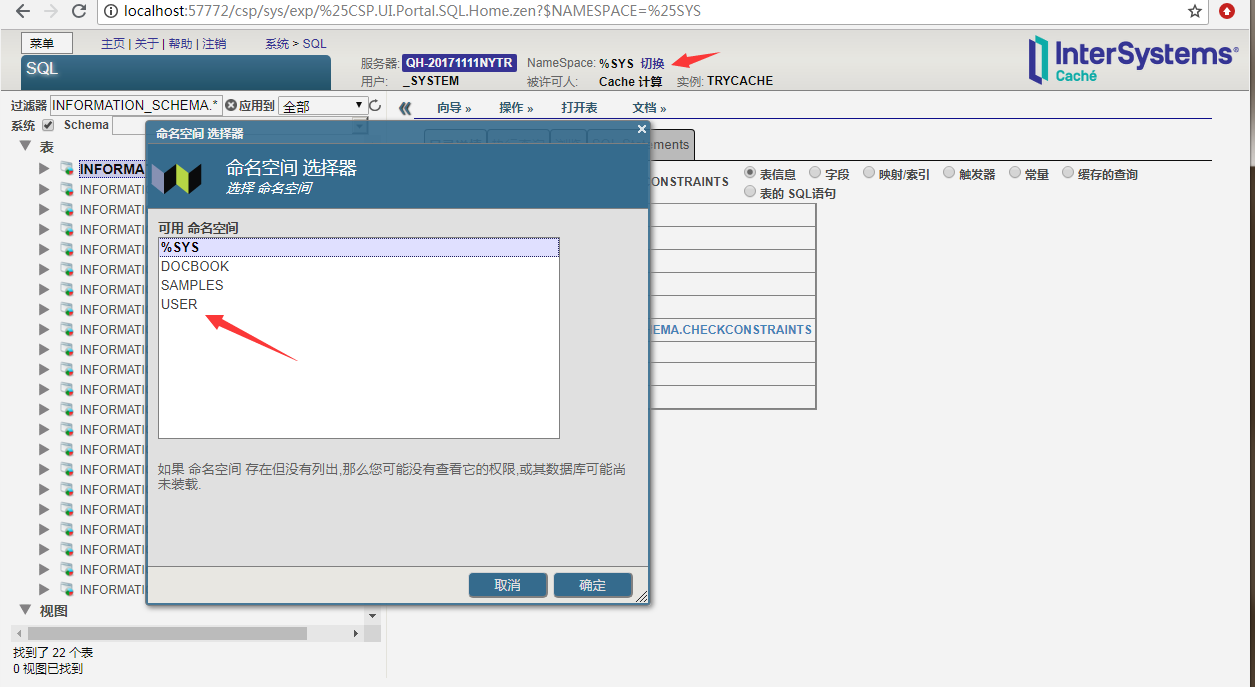The width and height of the screenshot is (1255, 687).
Task: Click the refresh icon next to 全部 dropdown
Action: point(373,104)
